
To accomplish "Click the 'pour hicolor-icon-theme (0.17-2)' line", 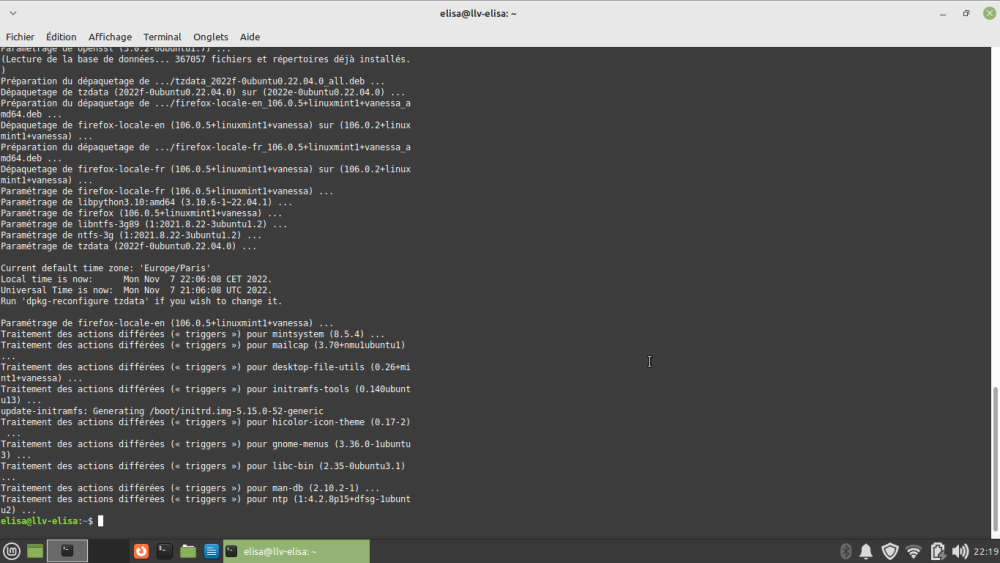I will click(205, 422).
